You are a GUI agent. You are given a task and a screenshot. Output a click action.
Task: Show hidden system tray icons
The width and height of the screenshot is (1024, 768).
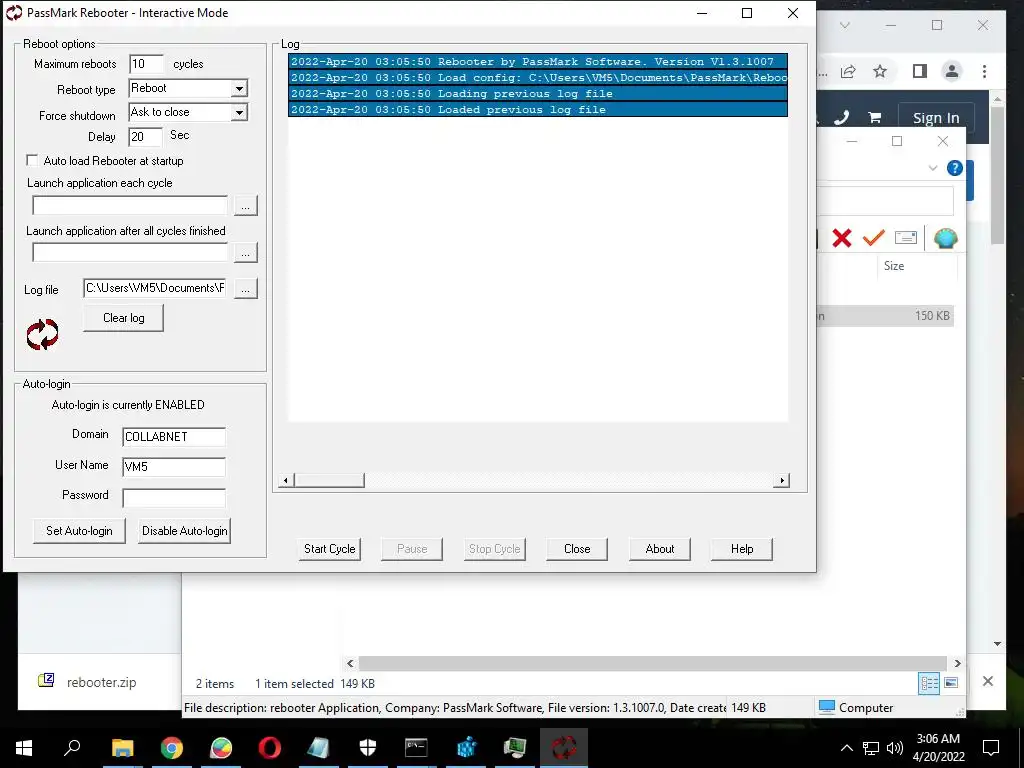[846, 748]
